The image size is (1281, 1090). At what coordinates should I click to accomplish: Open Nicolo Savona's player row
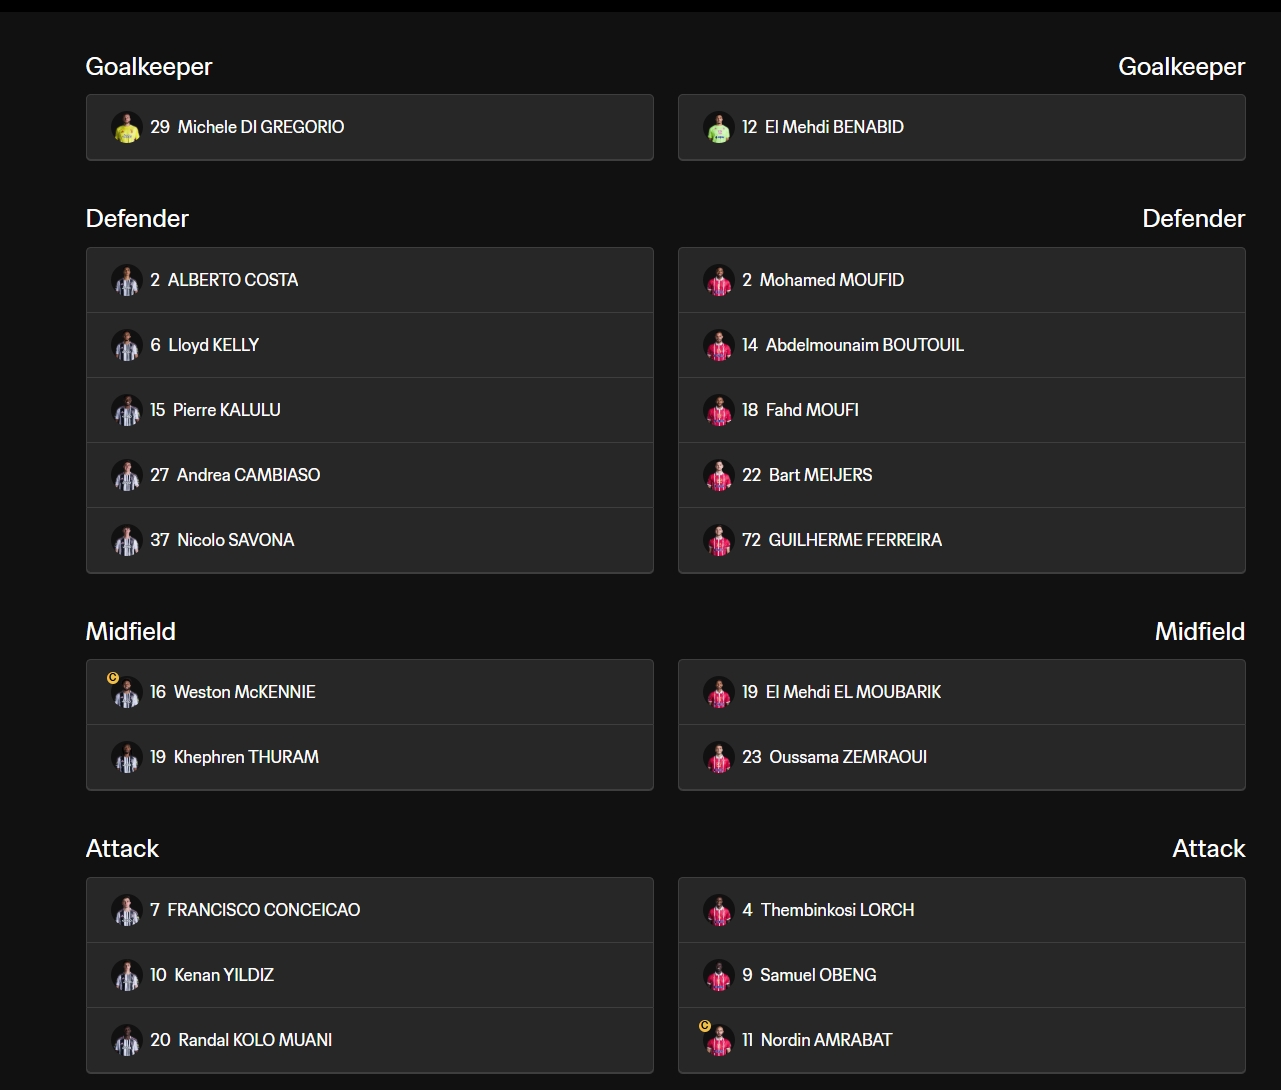click(370, 540)
